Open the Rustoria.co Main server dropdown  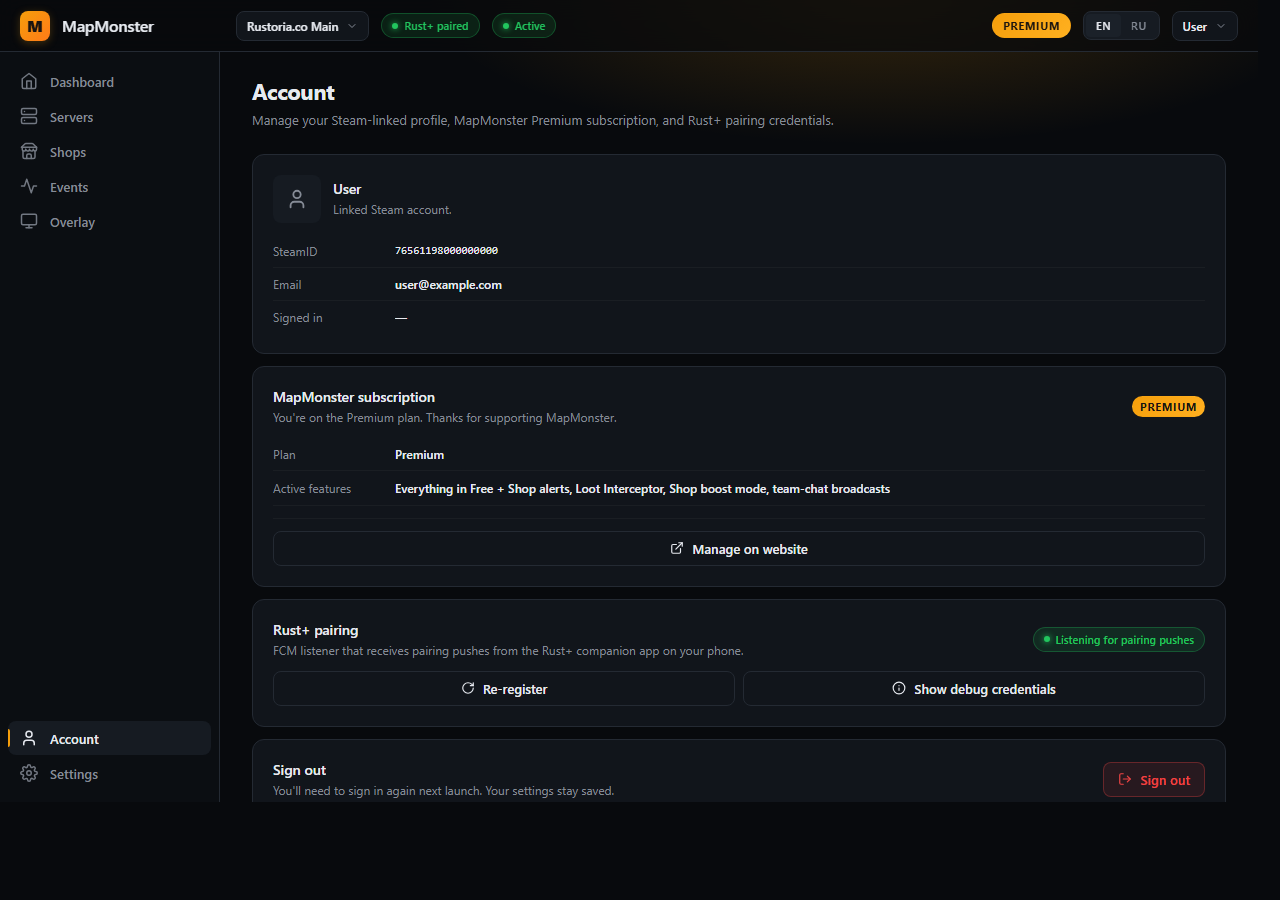(302, 26)
